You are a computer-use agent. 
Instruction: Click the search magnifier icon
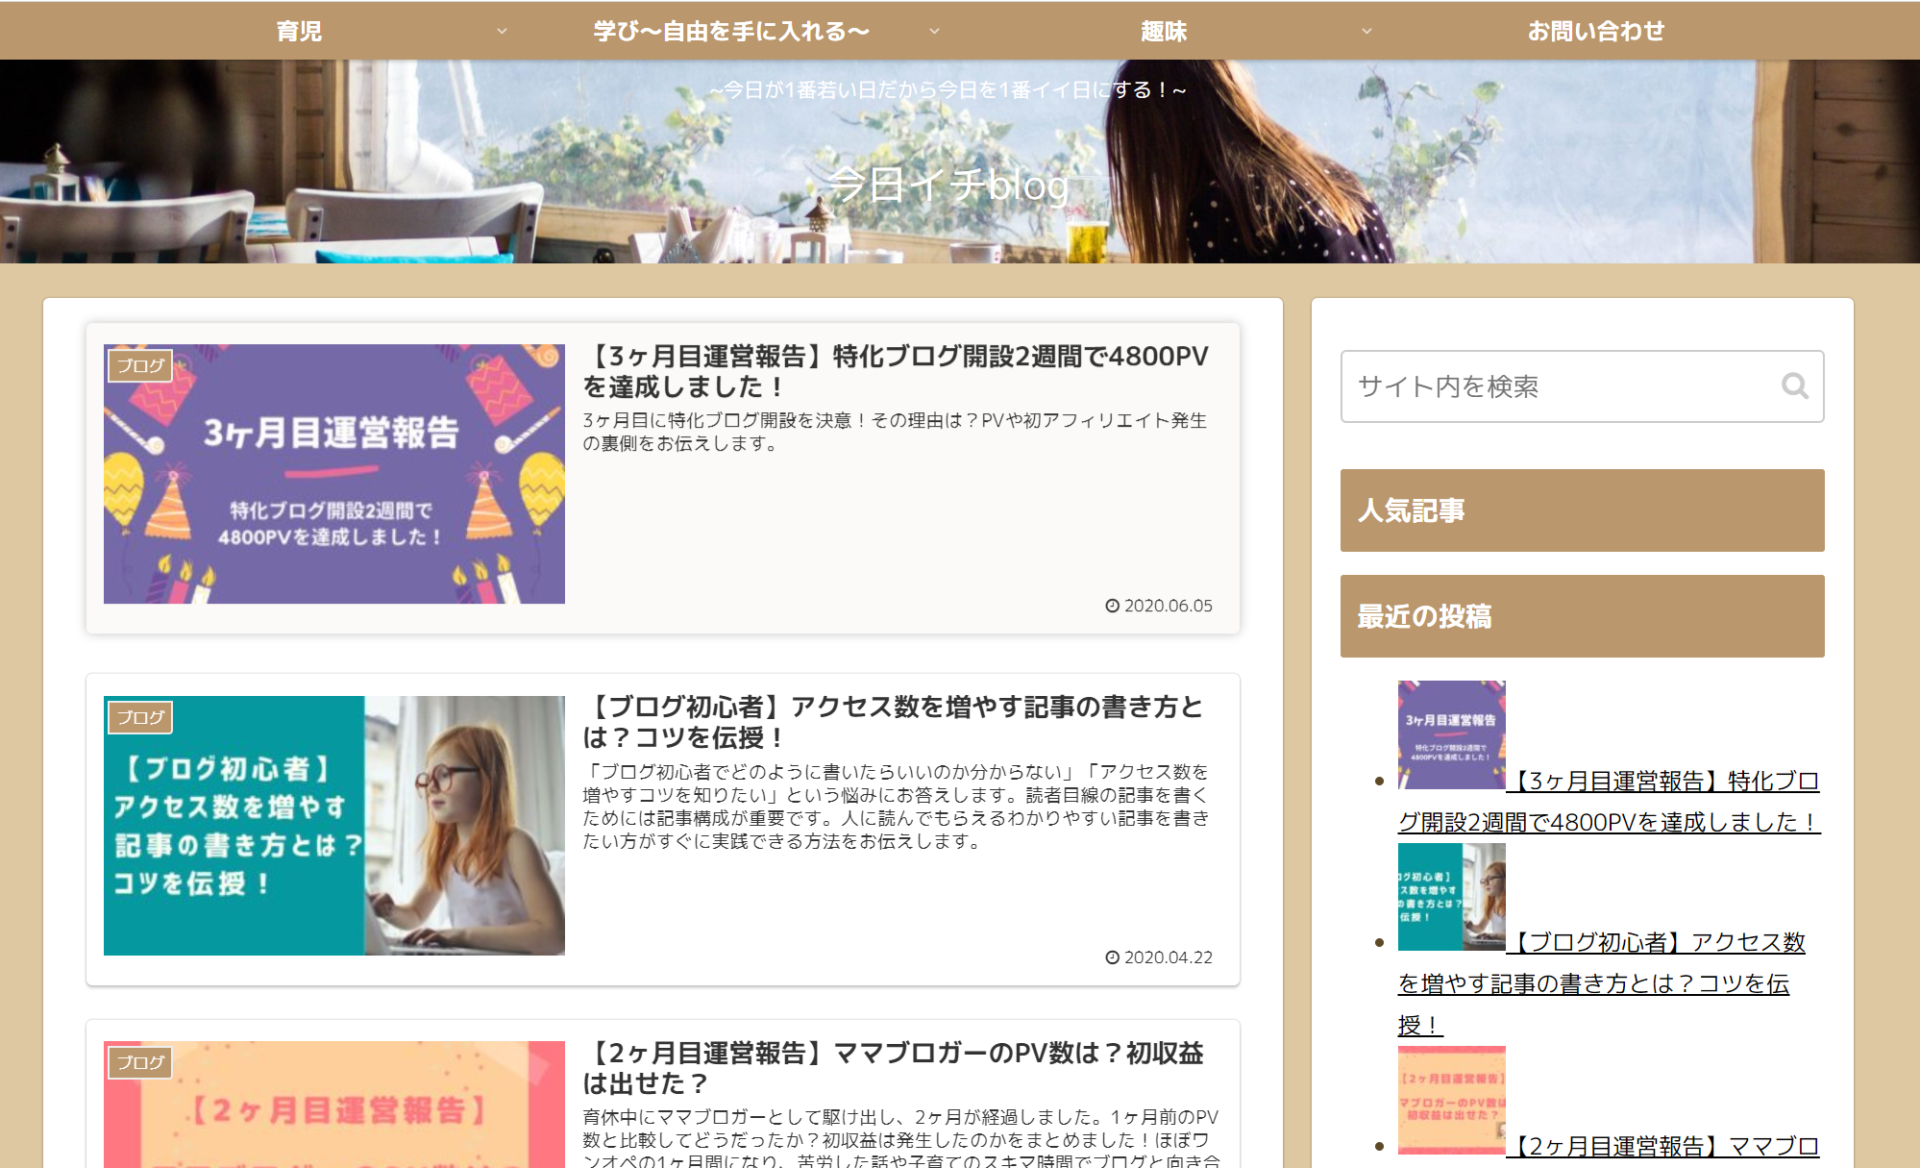point(1794,386)
